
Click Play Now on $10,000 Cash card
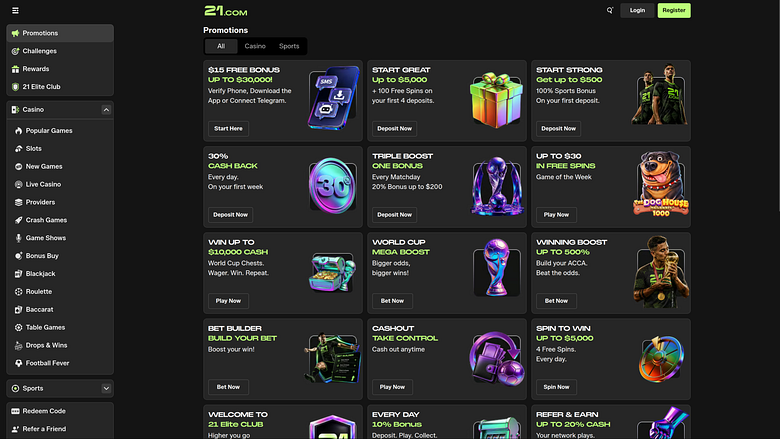[x=228, y=301]
